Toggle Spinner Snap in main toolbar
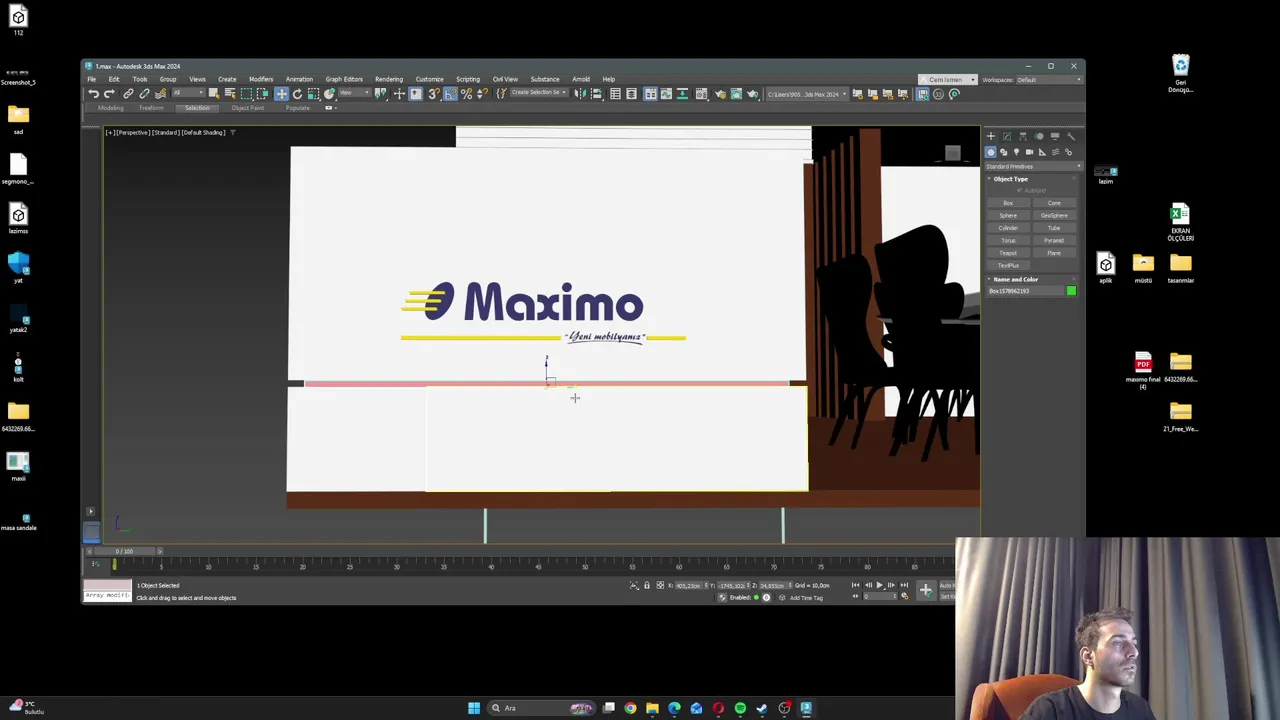1280x720 pixels. click(482, 94)
